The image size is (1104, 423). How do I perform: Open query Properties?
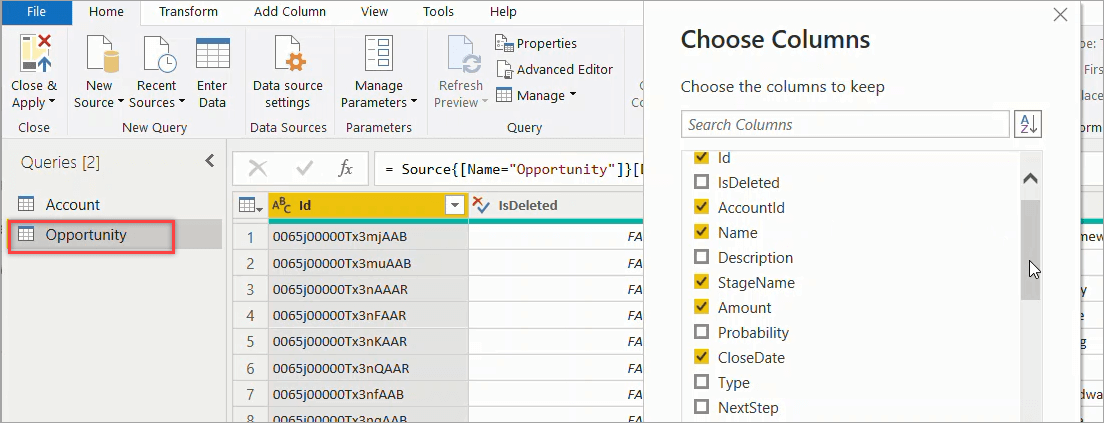pos(536,44)
